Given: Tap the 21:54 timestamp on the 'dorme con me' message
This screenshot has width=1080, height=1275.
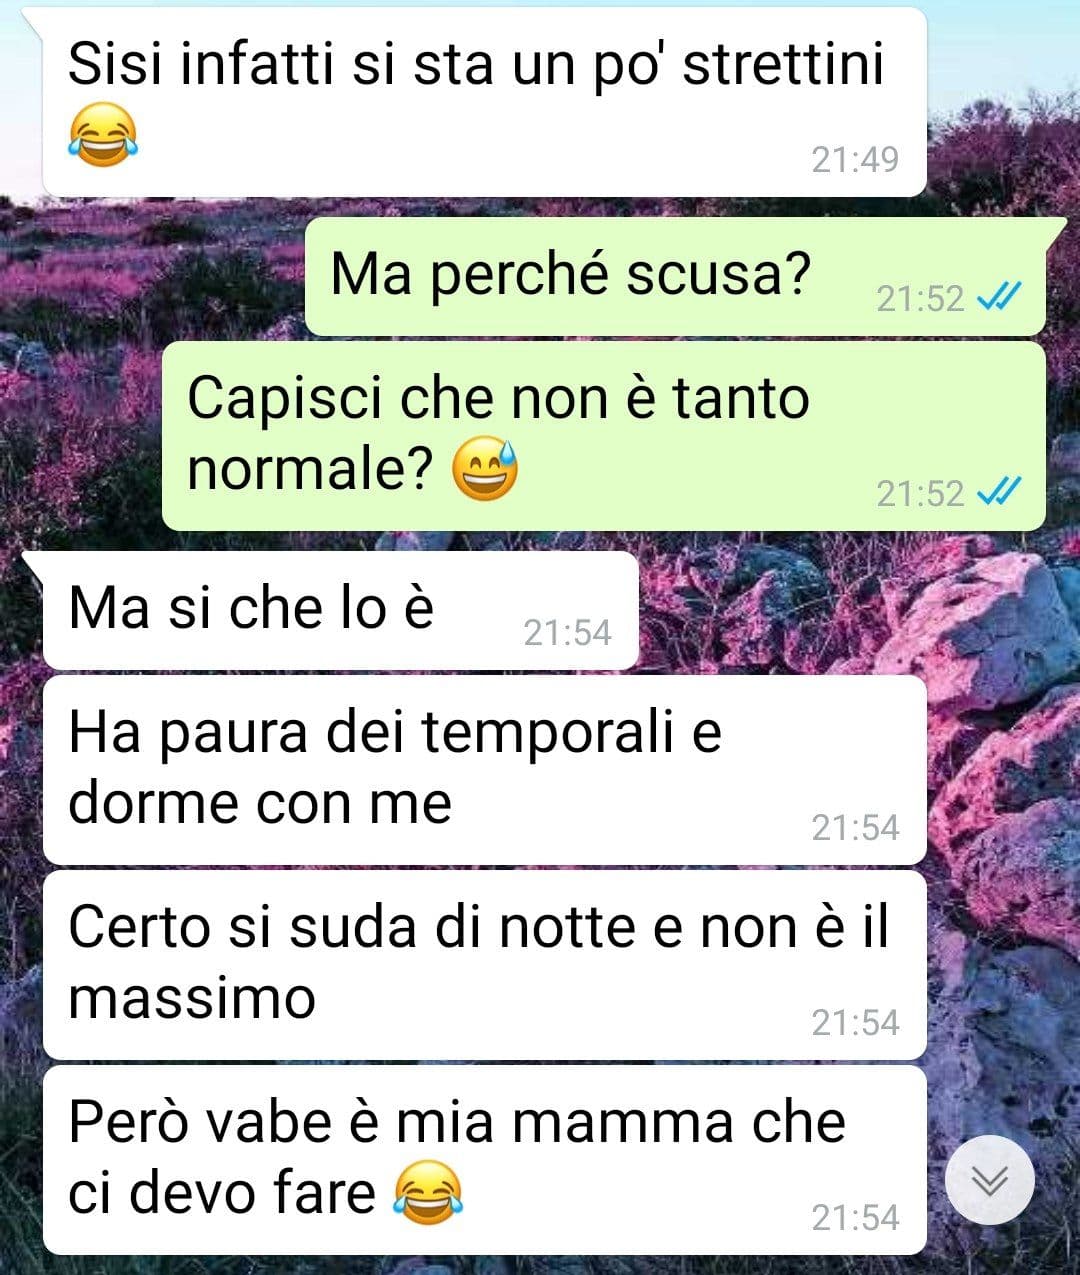Looking at the screenshot, I should click(855, 828).
